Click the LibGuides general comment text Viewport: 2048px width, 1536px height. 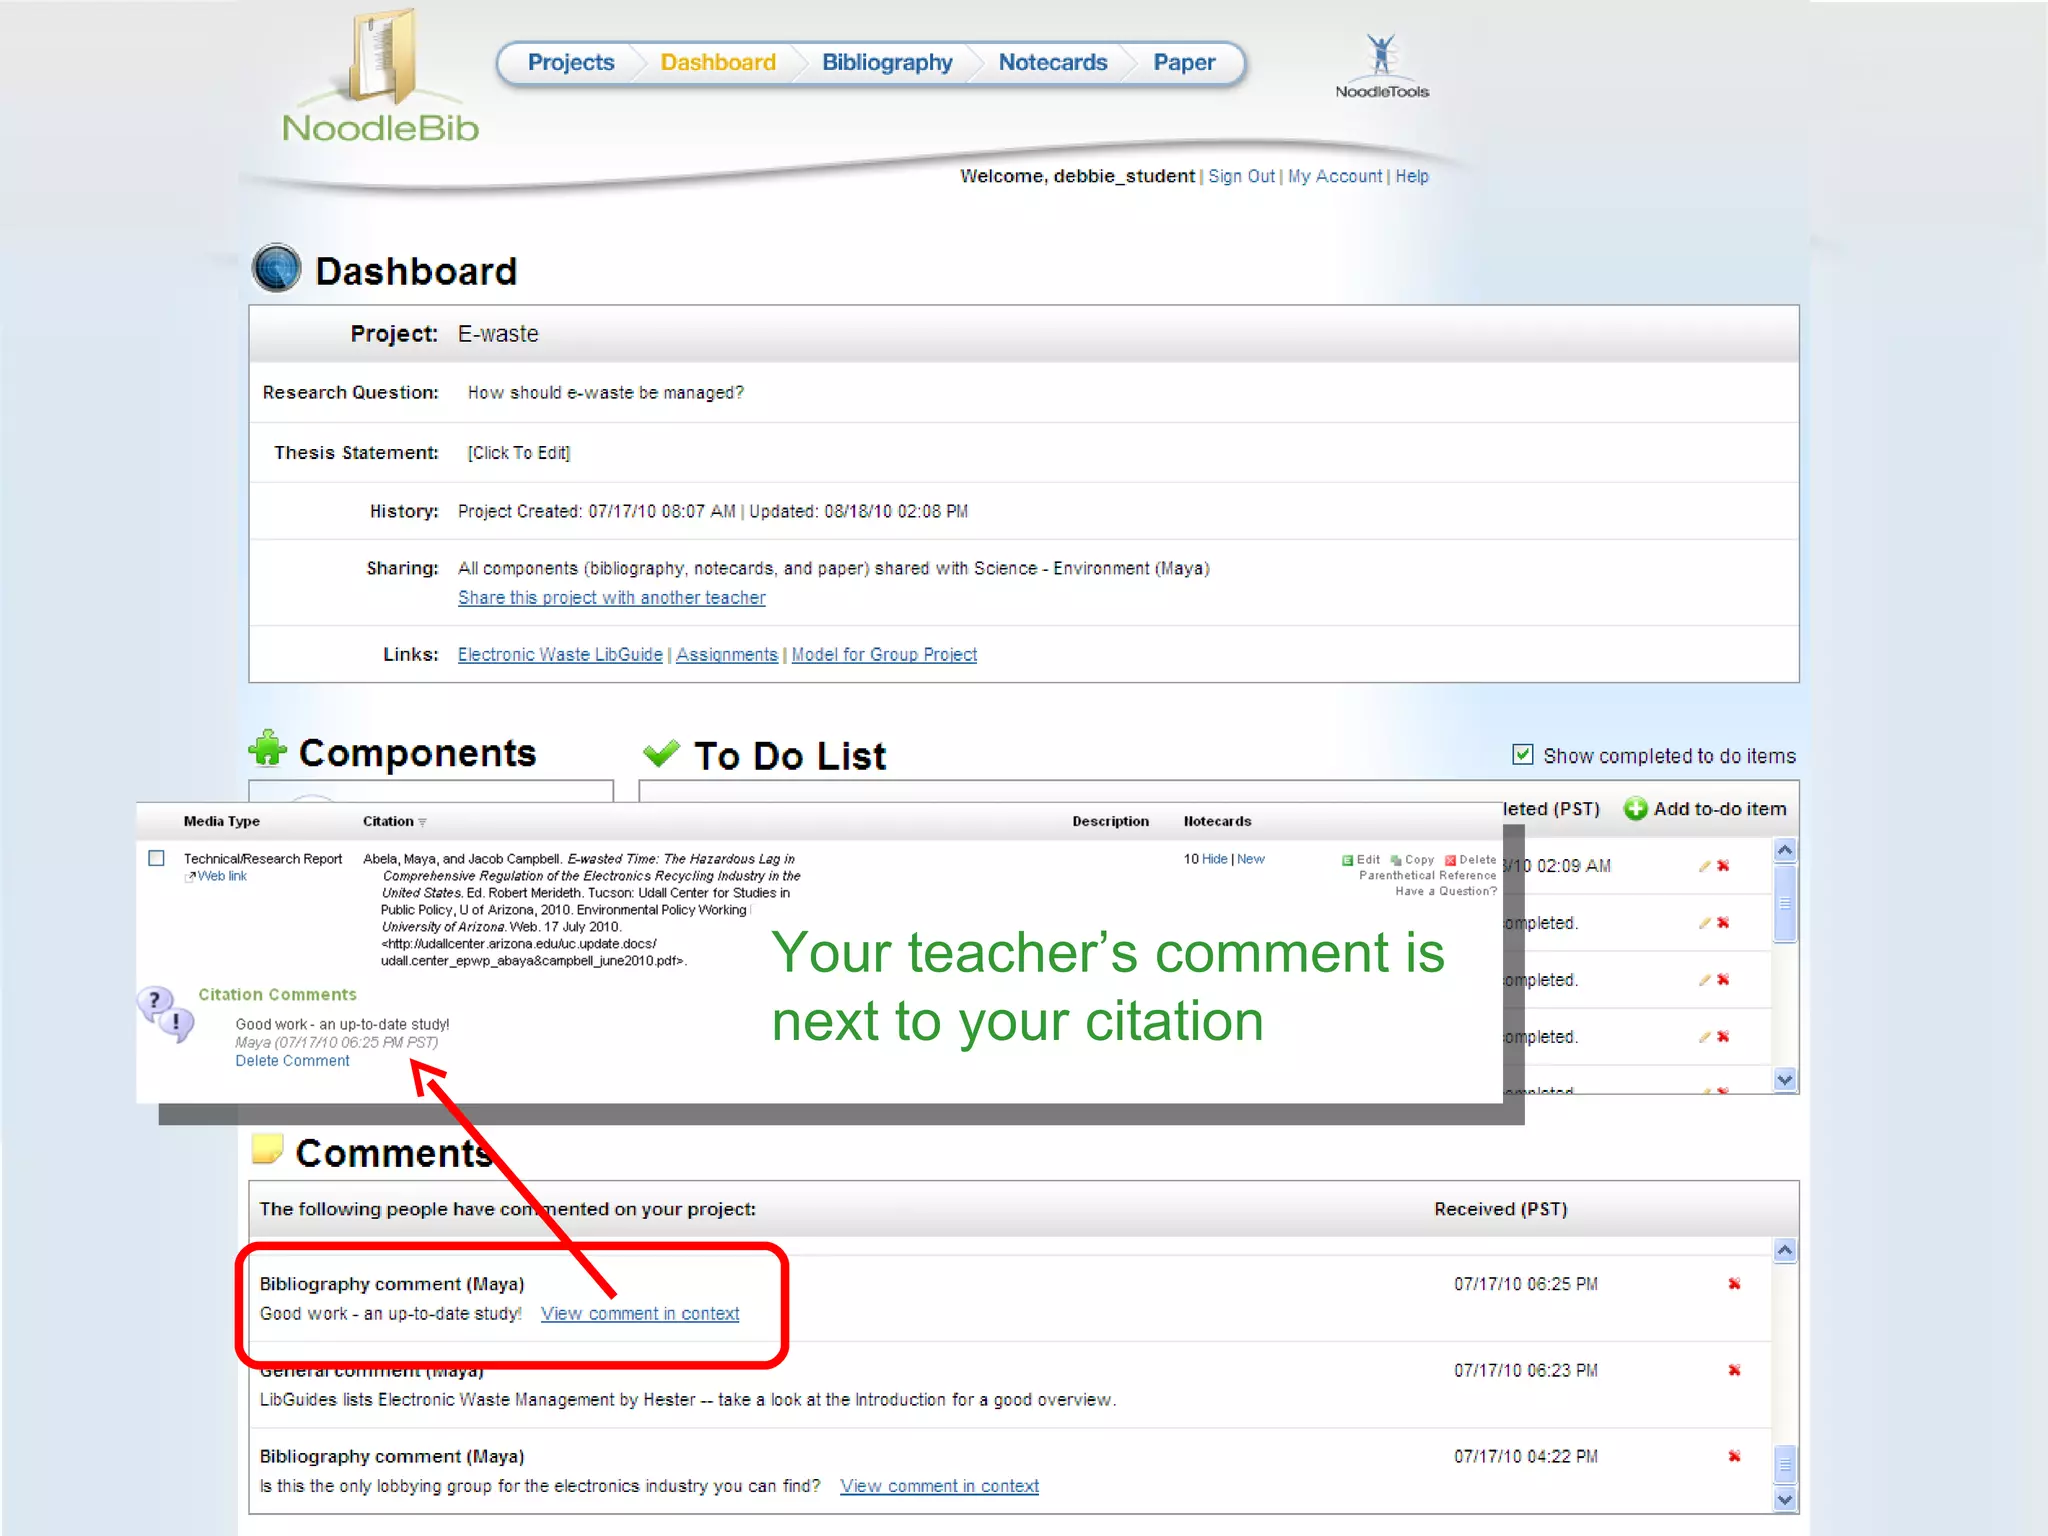[688, 1400]
